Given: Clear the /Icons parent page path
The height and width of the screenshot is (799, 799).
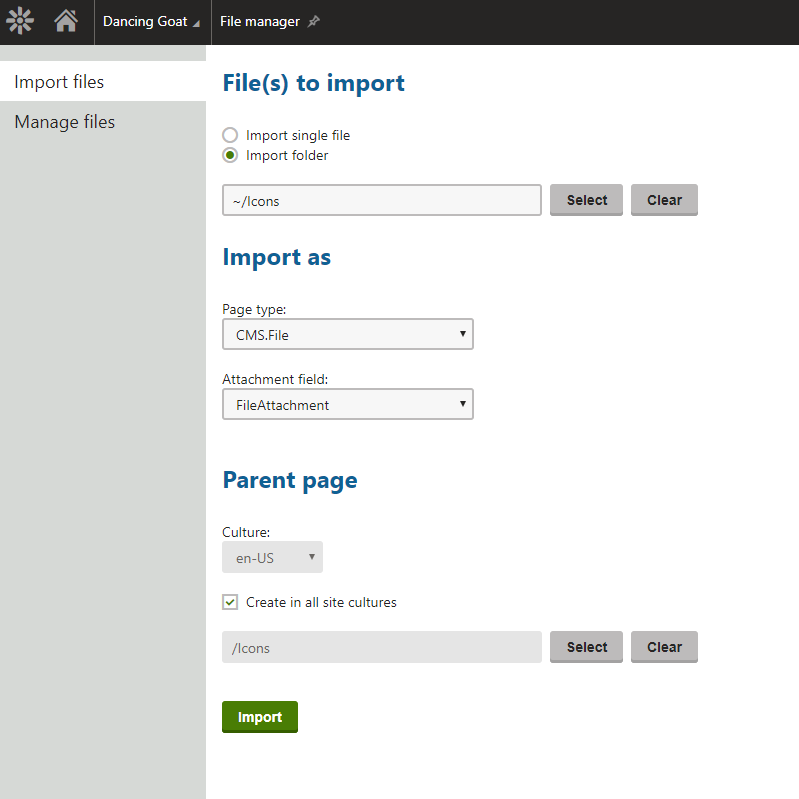Looking at the screenshot, I should tap(664, 647).
